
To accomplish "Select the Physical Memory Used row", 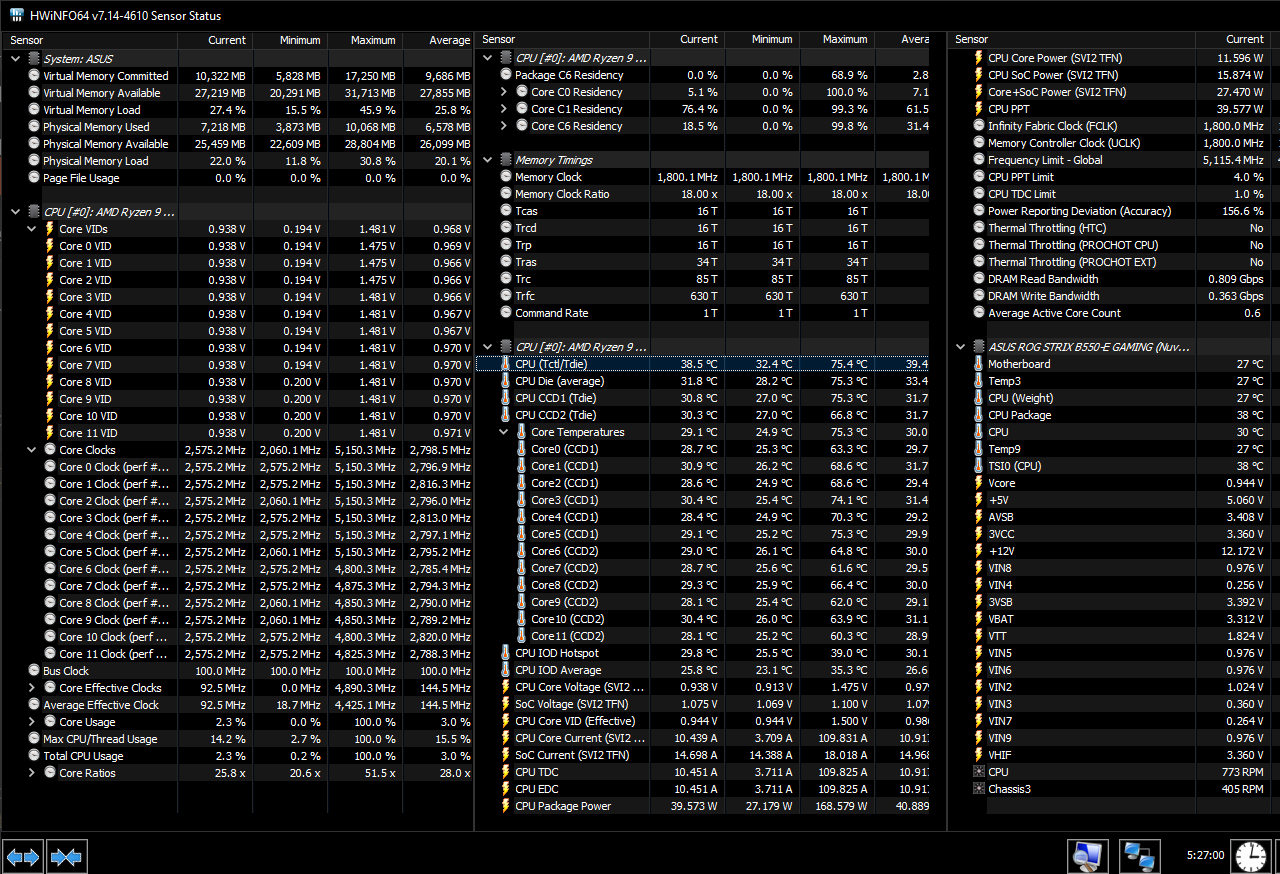I will 238,127.
